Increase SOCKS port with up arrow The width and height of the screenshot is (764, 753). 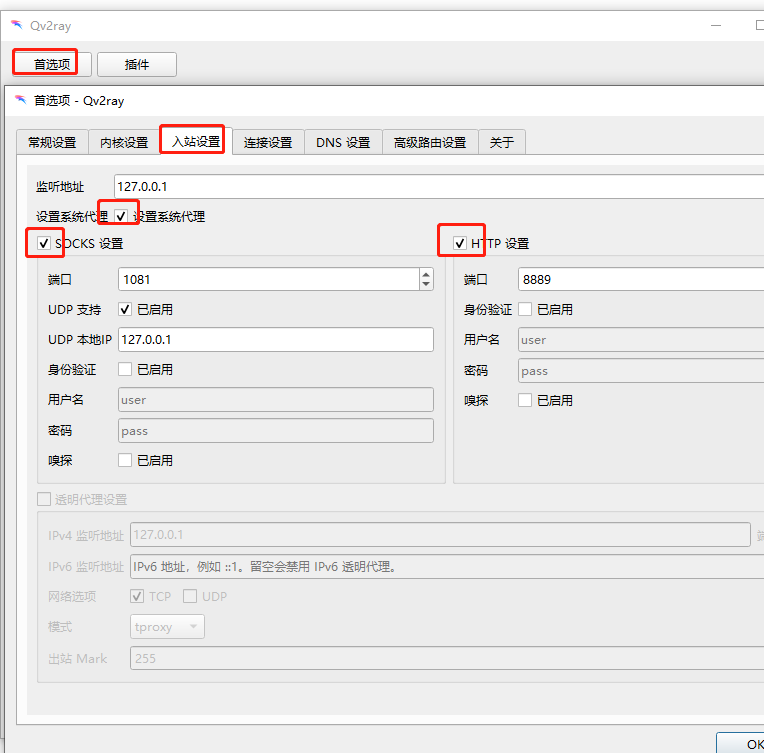[x=426, y=274]
